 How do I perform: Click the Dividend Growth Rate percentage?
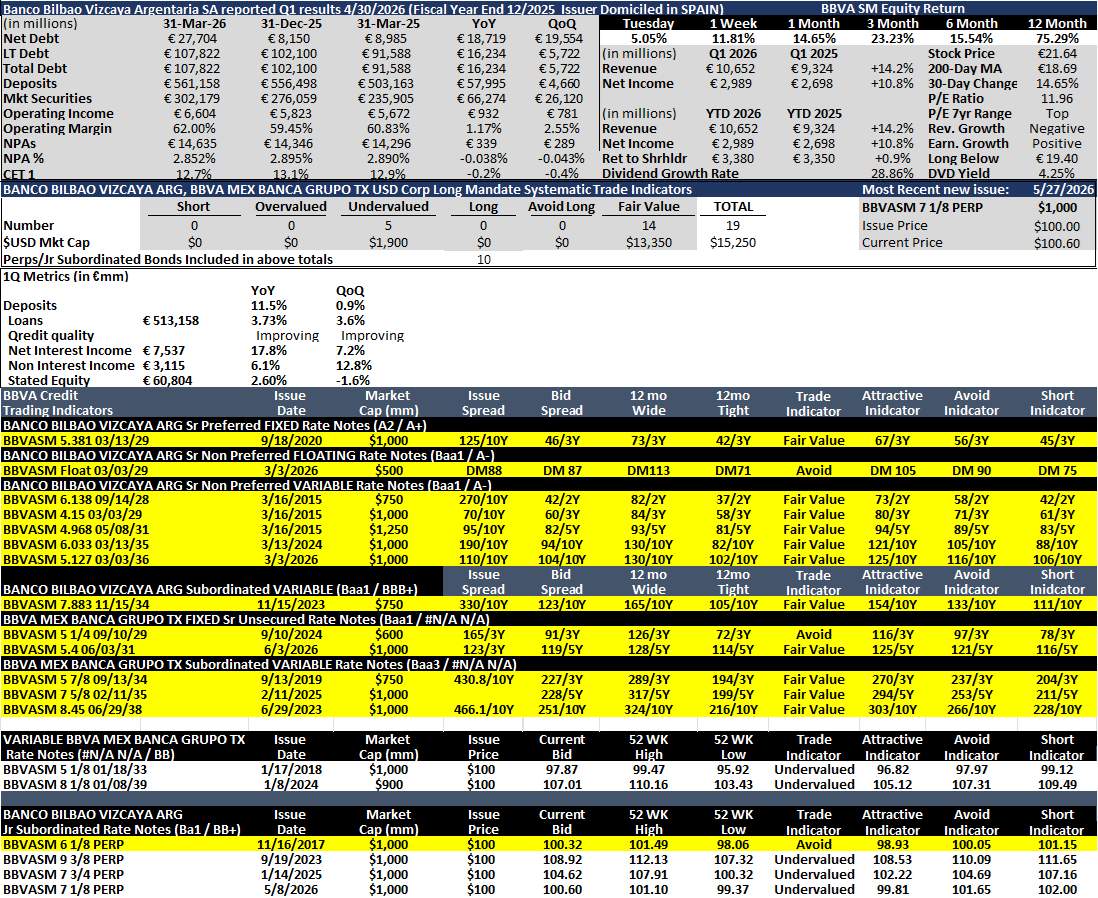892,173
